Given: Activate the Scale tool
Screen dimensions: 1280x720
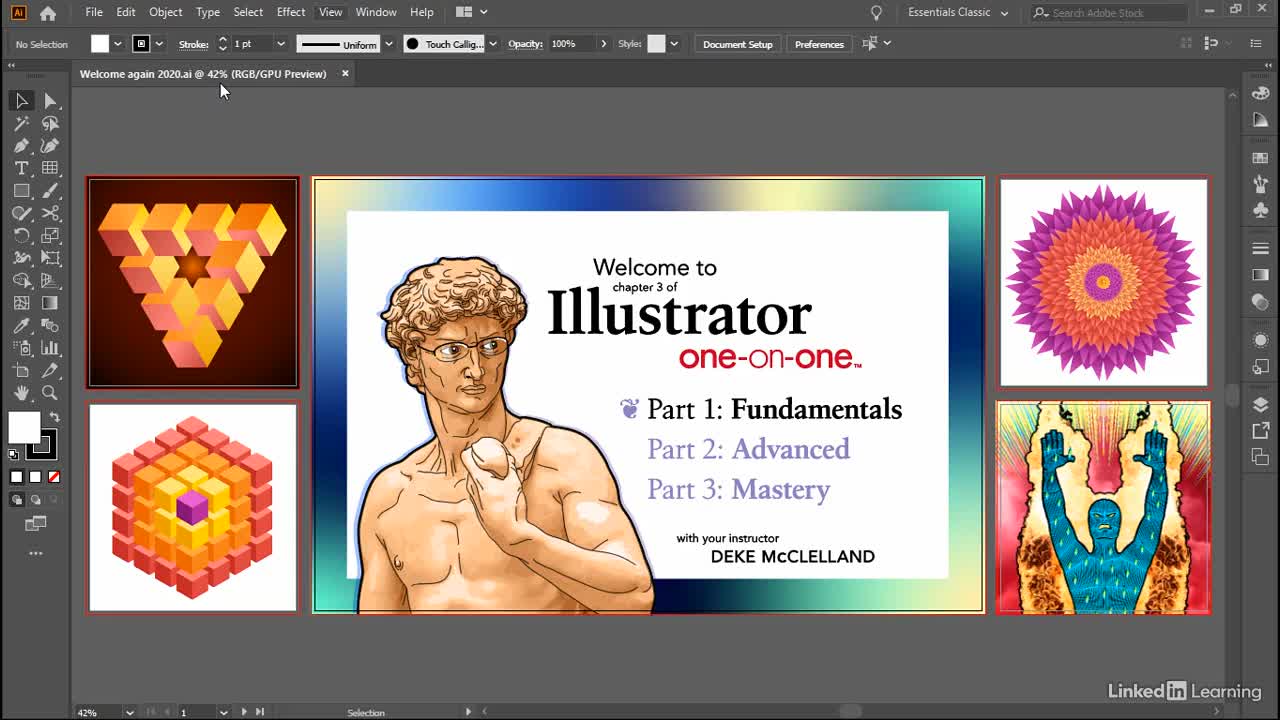Looking at the screenshot, I should pos(50,236).
